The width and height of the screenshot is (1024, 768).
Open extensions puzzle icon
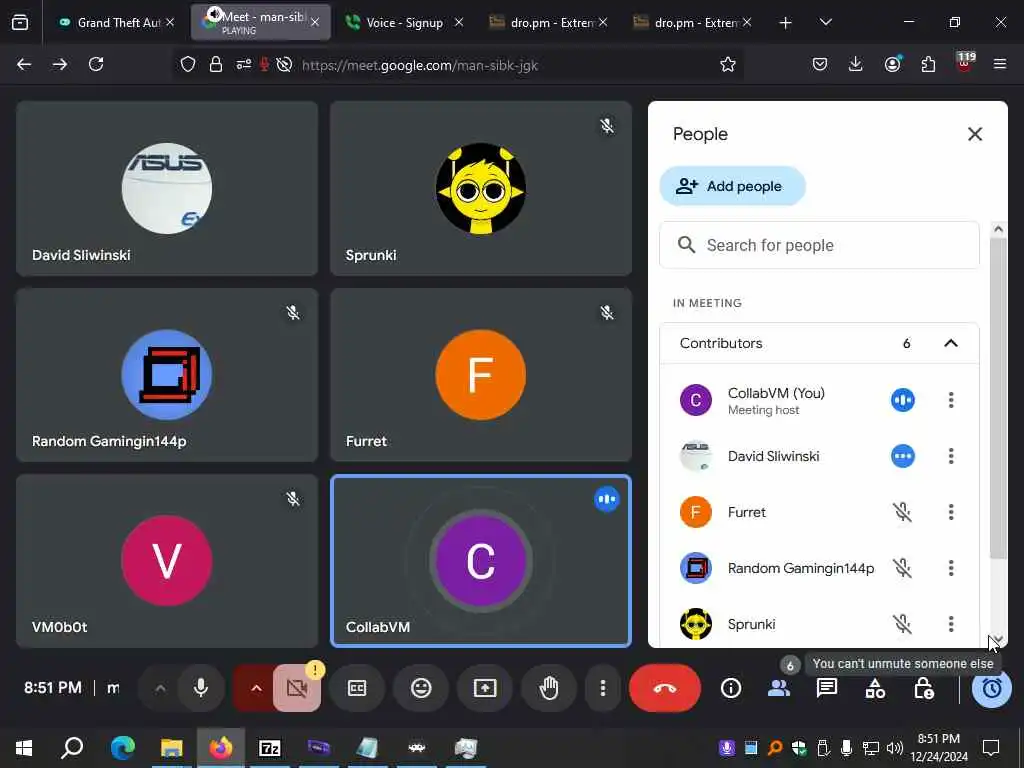928,64
